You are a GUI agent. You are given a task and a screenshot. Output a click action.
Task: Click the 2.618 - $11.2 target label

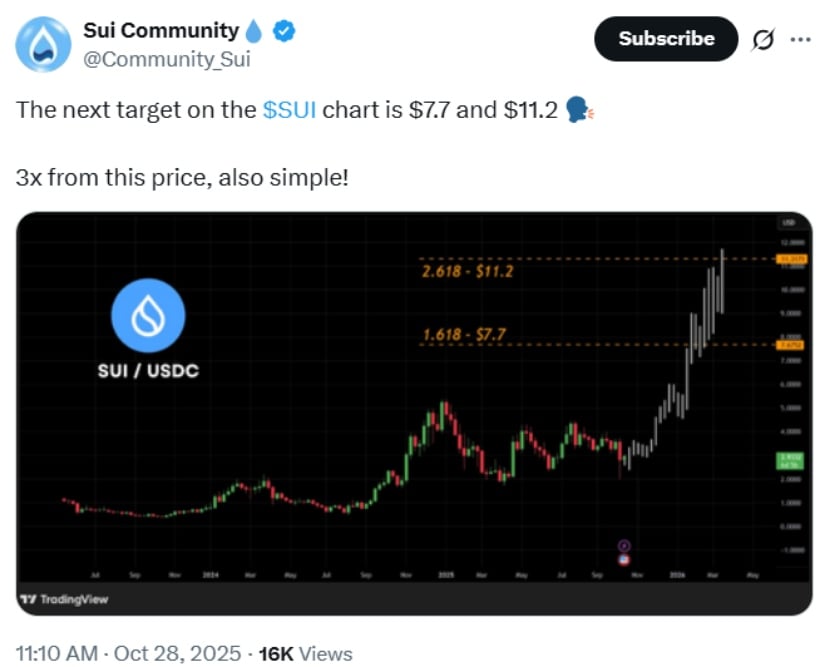(467, 270)
